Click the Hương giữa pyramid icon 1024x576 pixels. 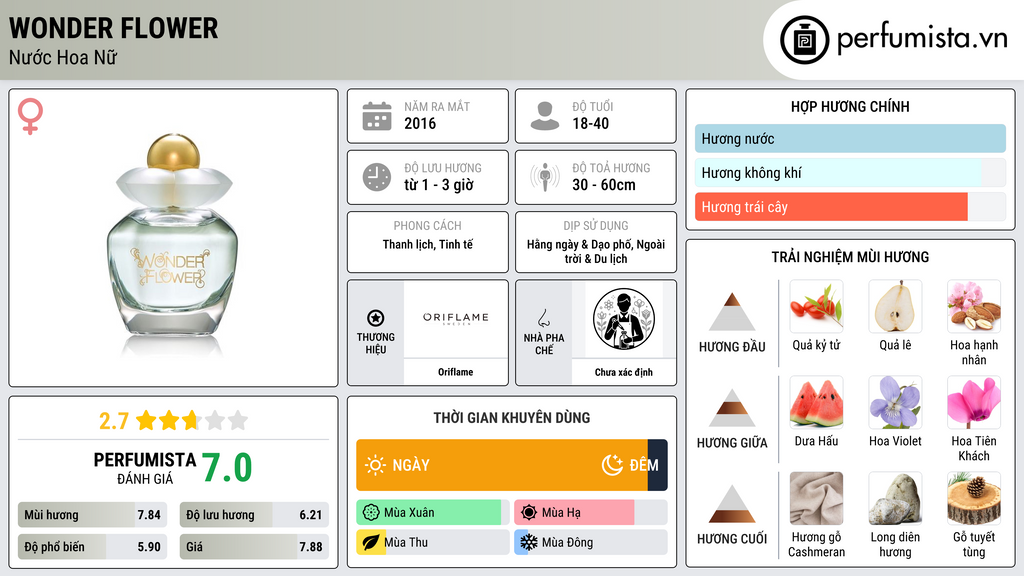pos(732,408)
